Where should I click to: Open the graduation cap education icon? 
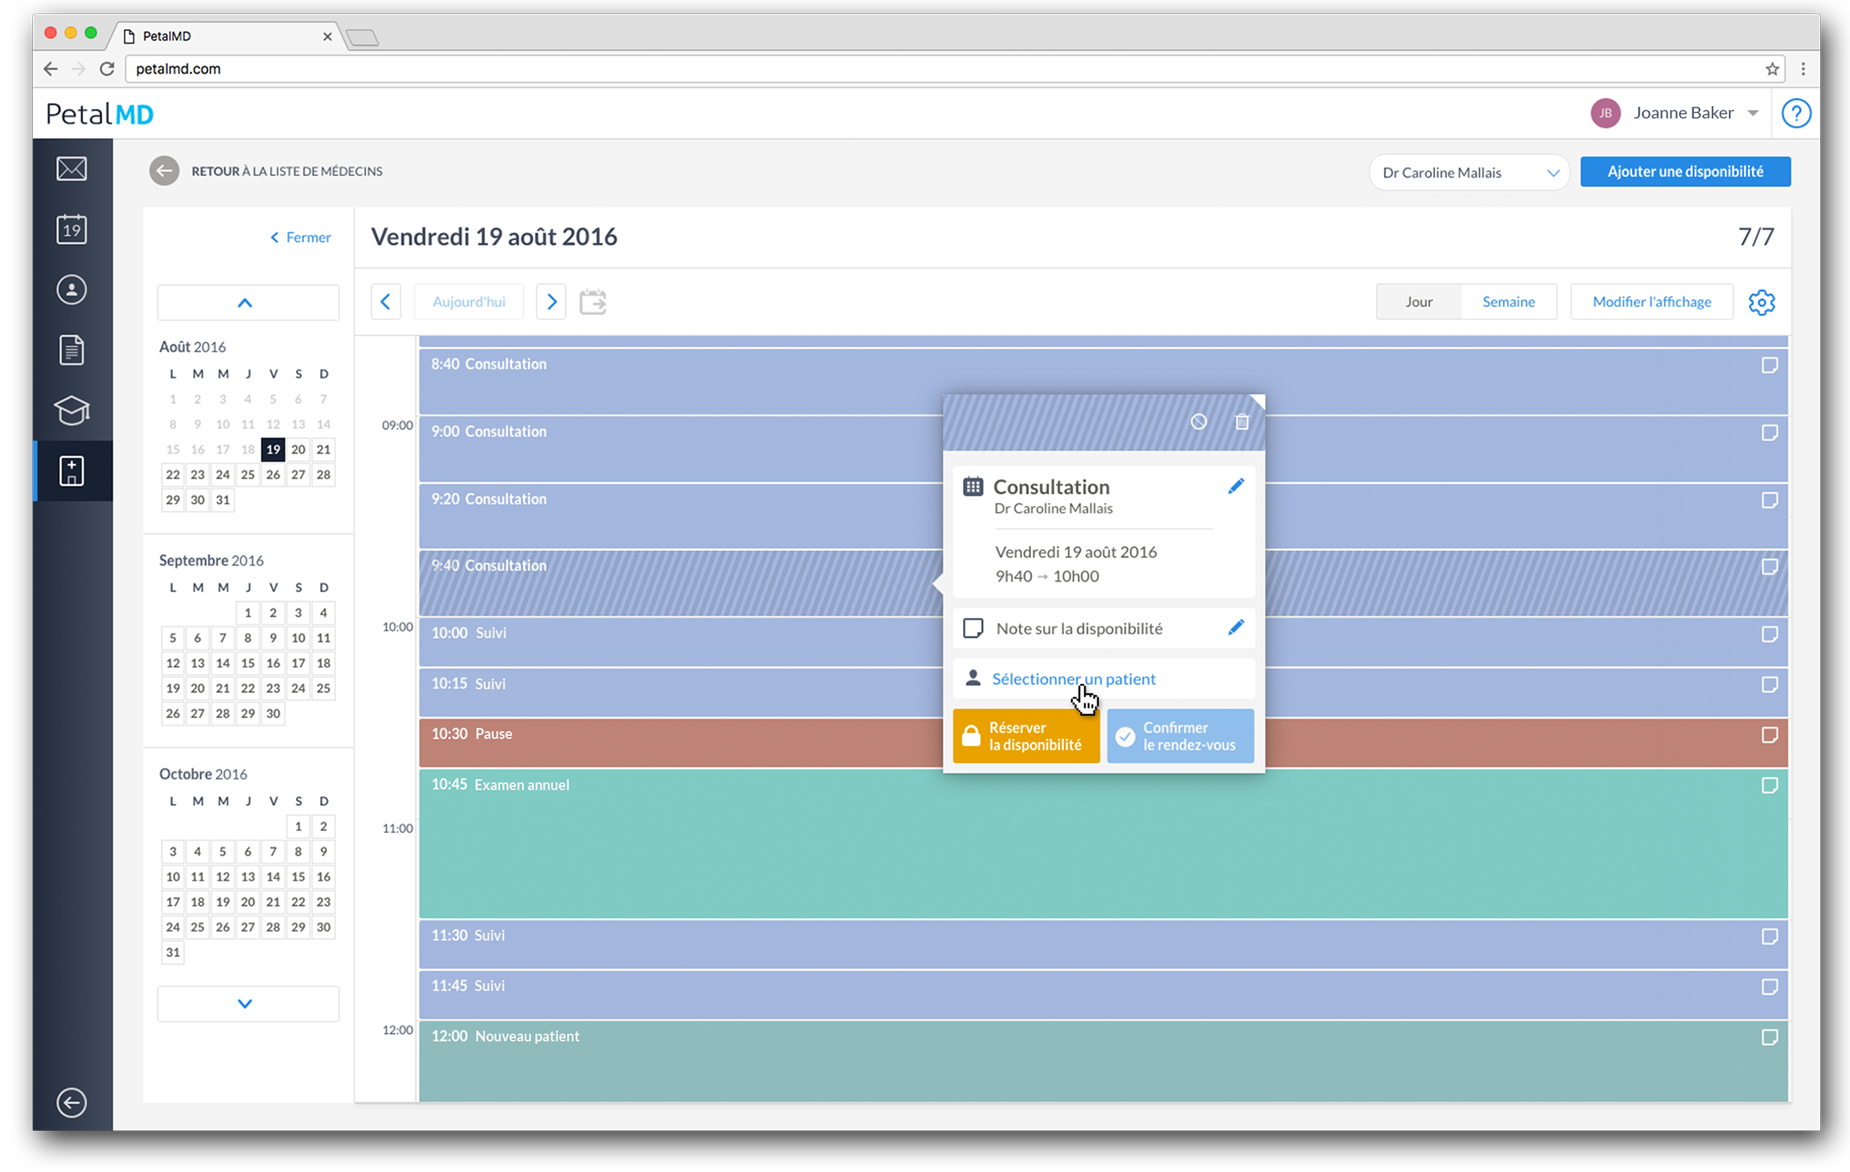click(71, 410)
